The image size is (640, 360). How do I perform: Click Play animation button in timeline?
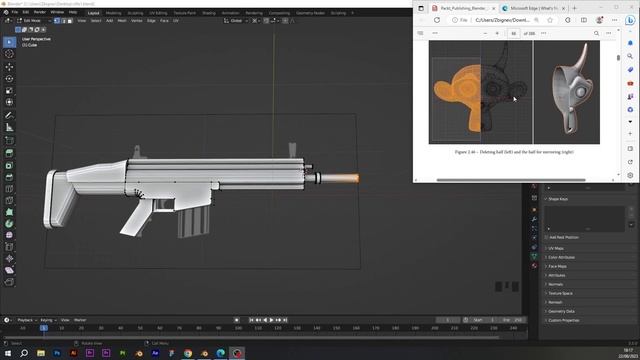tap(271, 320)
